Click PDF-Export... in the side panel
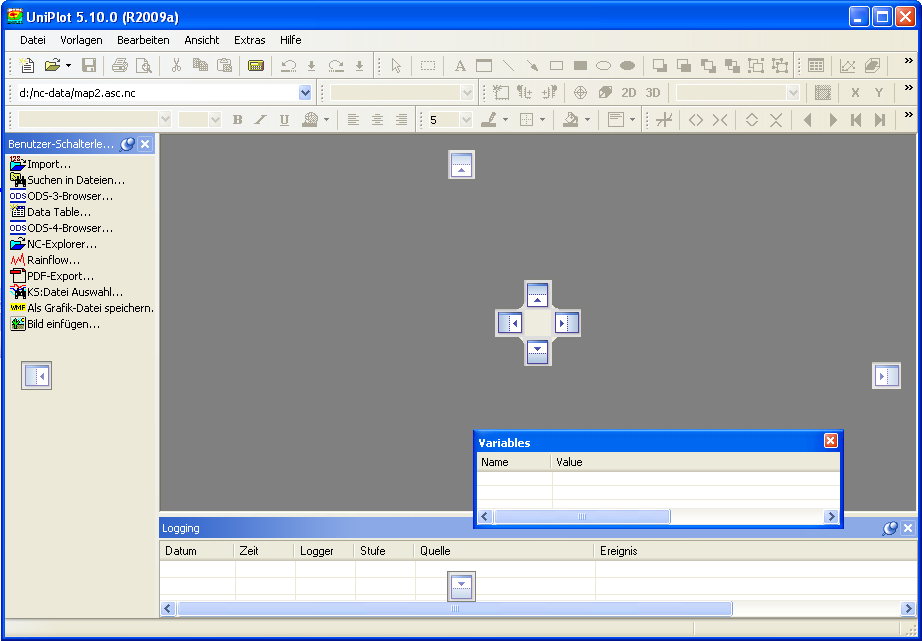 click(x=60, y=276)
